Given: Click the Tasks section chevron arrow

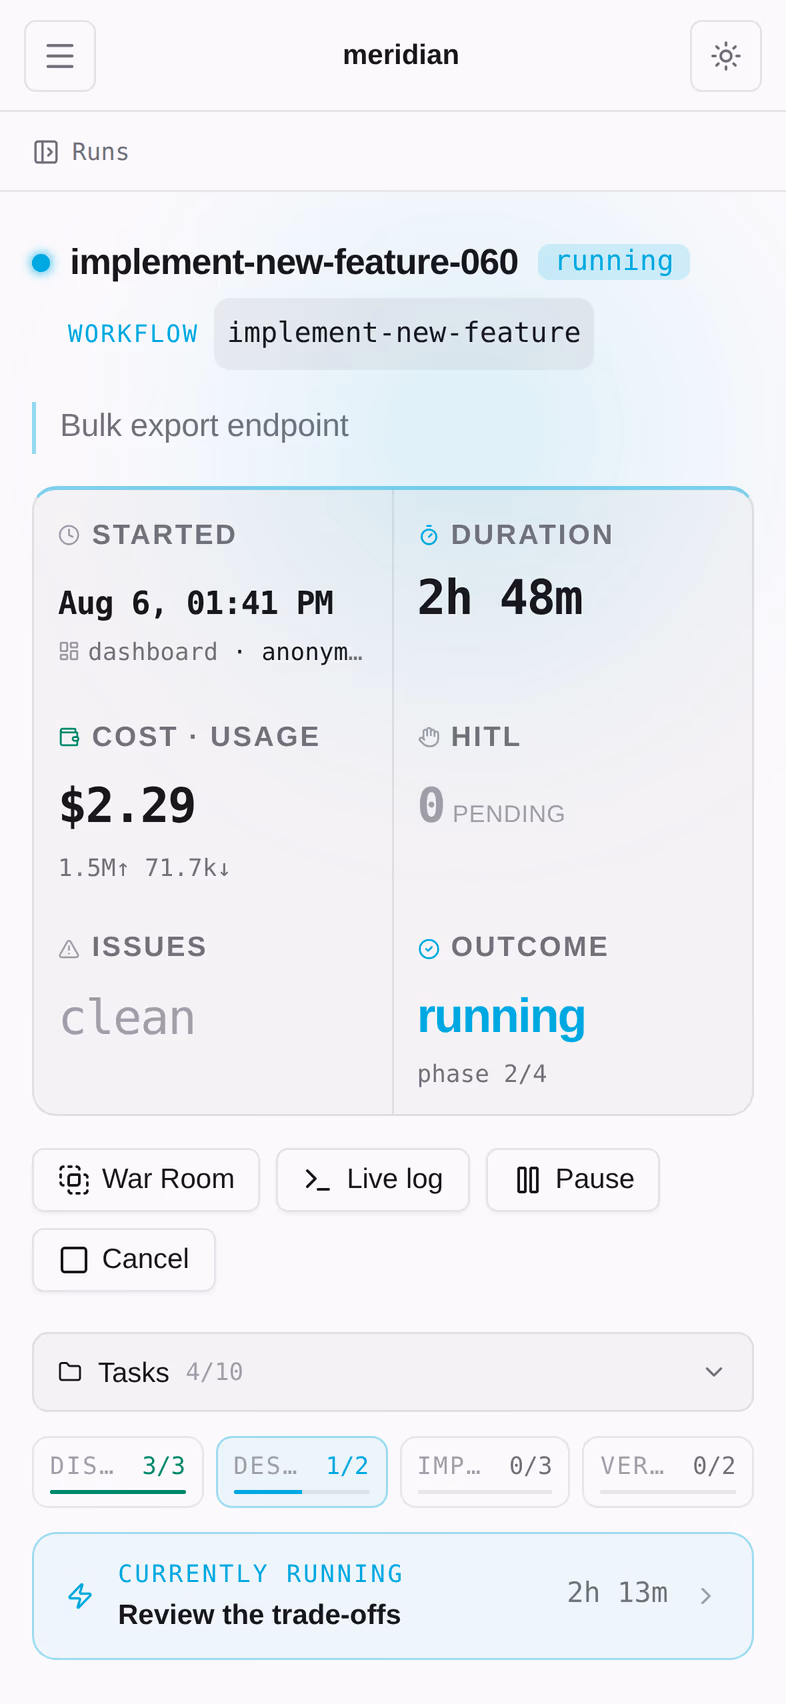Looking at the screenshot, I should point(714,1372).
